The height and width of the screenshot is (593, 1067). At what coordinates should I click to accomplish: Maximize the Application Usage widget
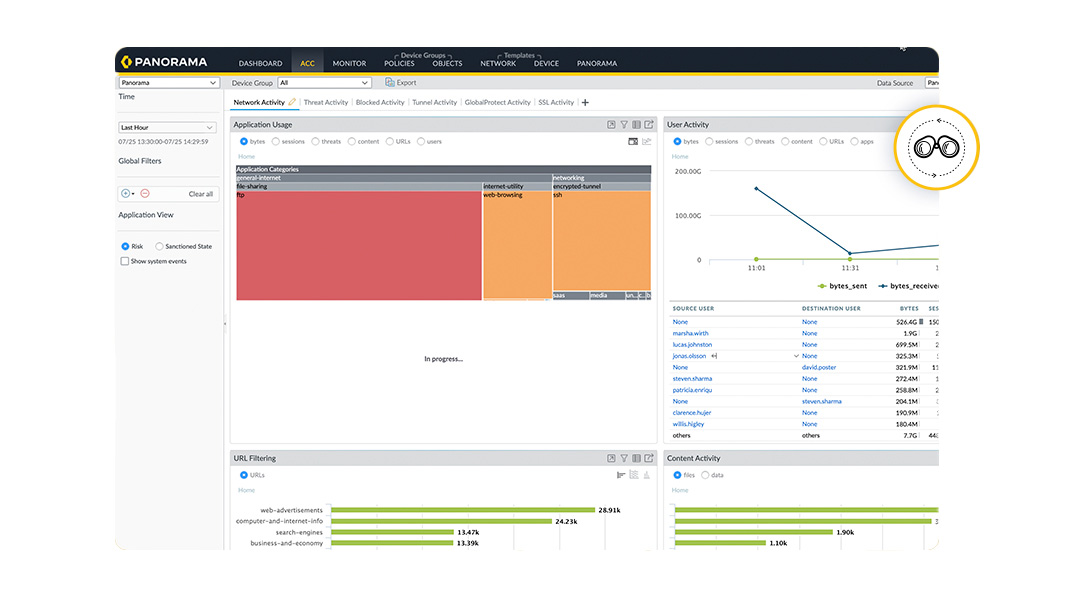coord(611,124)
